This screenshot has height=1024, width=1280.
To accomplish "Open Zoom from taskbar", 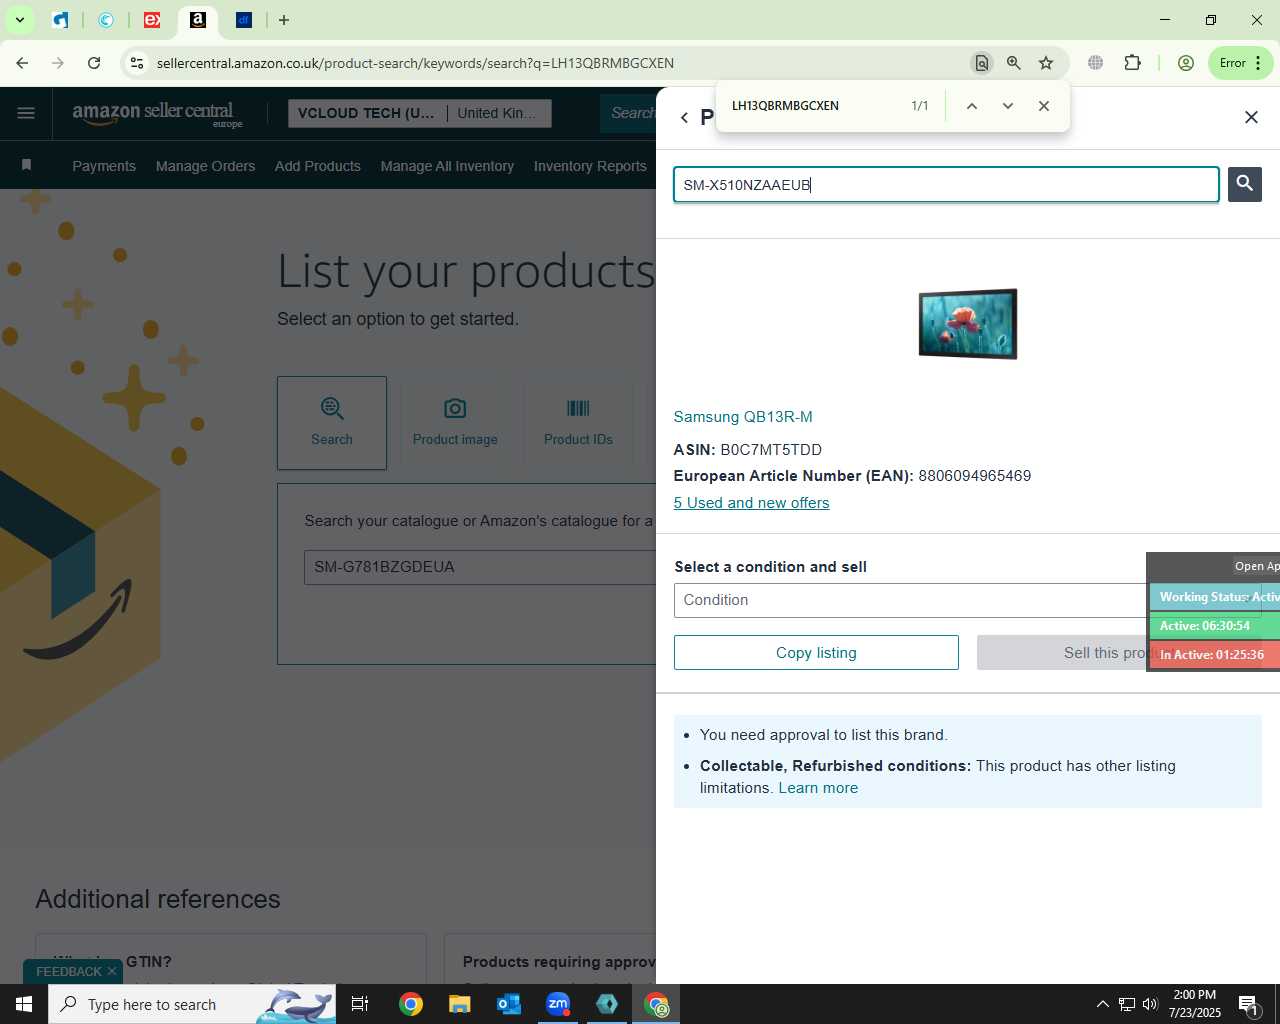I will tap(558, 1004).
